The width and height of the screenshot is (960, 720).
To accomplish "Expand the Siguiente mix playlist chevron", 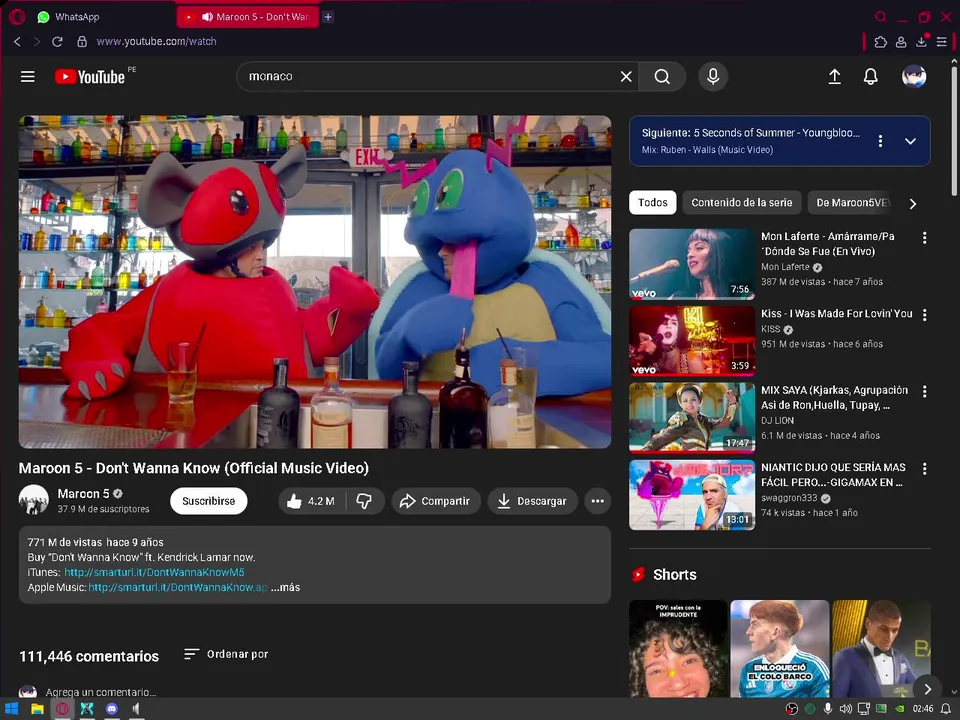I will point(910,141).
